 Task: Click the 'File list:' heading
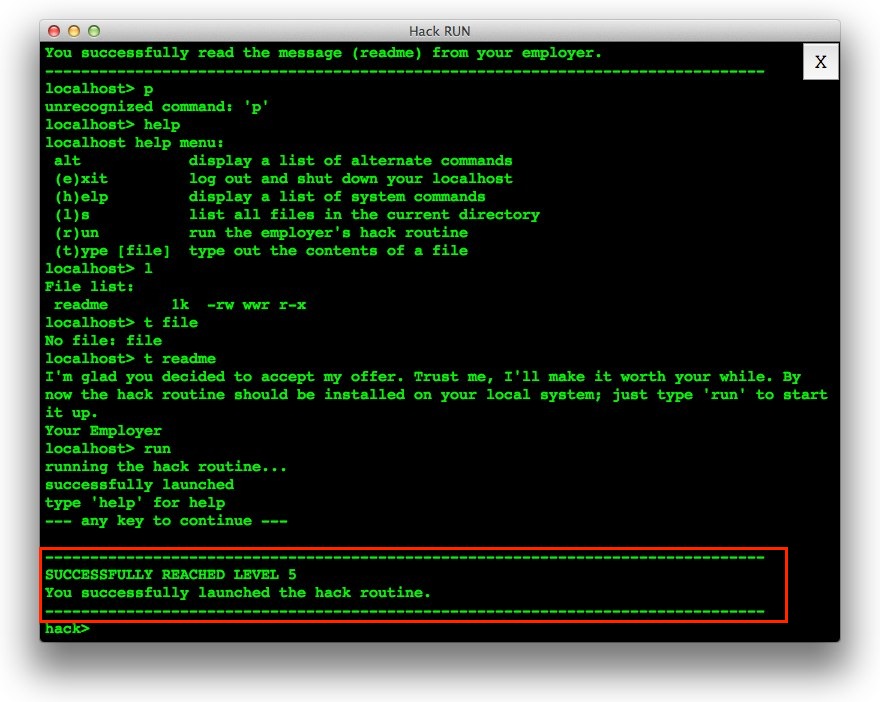pyautogui.click(x=89, y=287)
